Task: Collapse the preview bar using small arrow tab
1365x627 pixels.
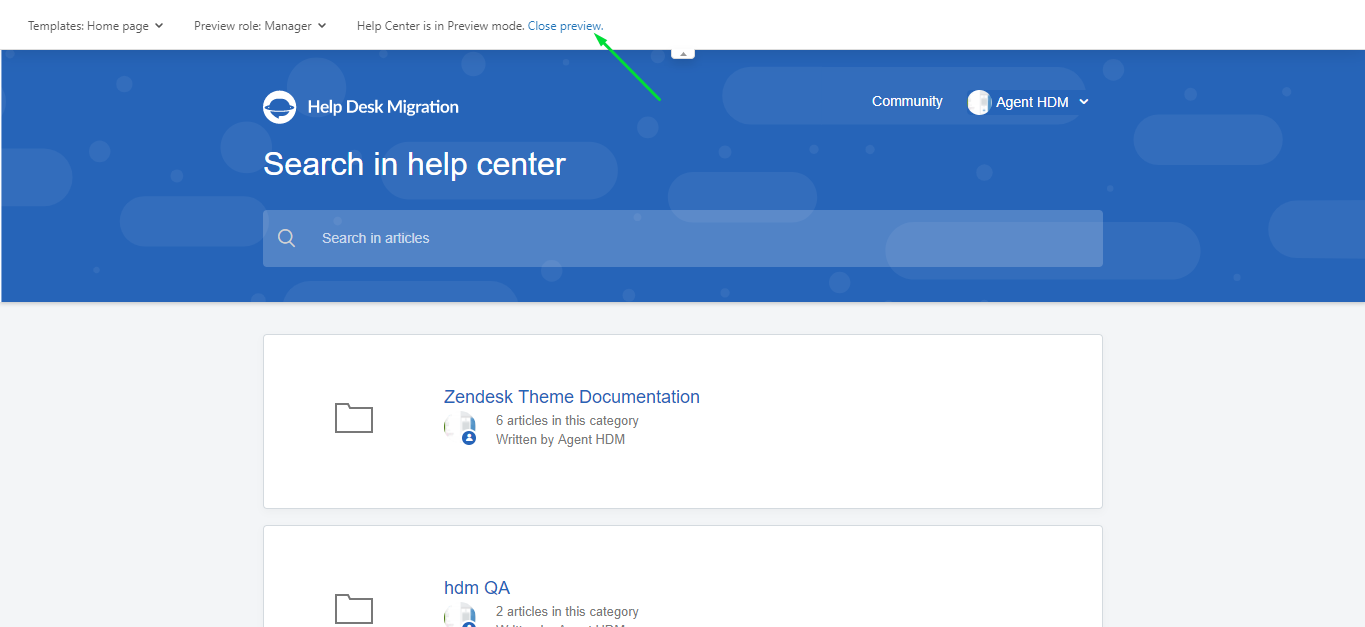Action: [683, 53]
